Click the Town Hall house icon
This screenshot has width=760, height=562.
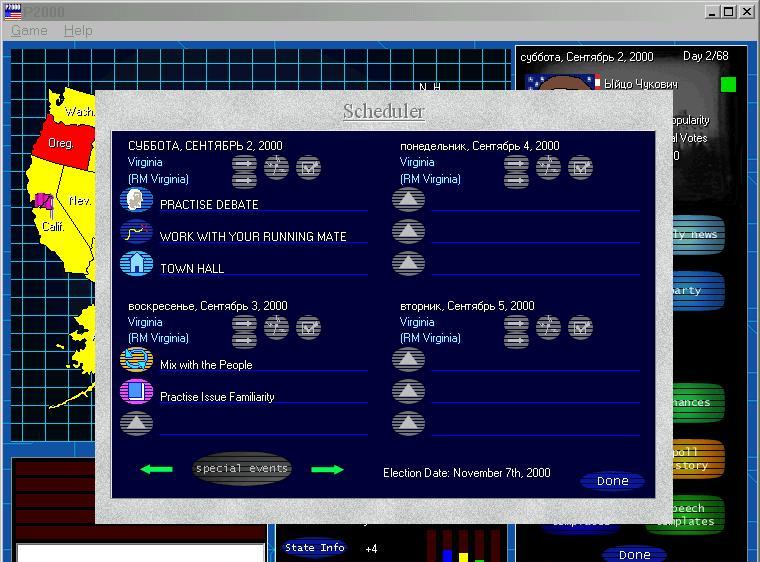136,264
